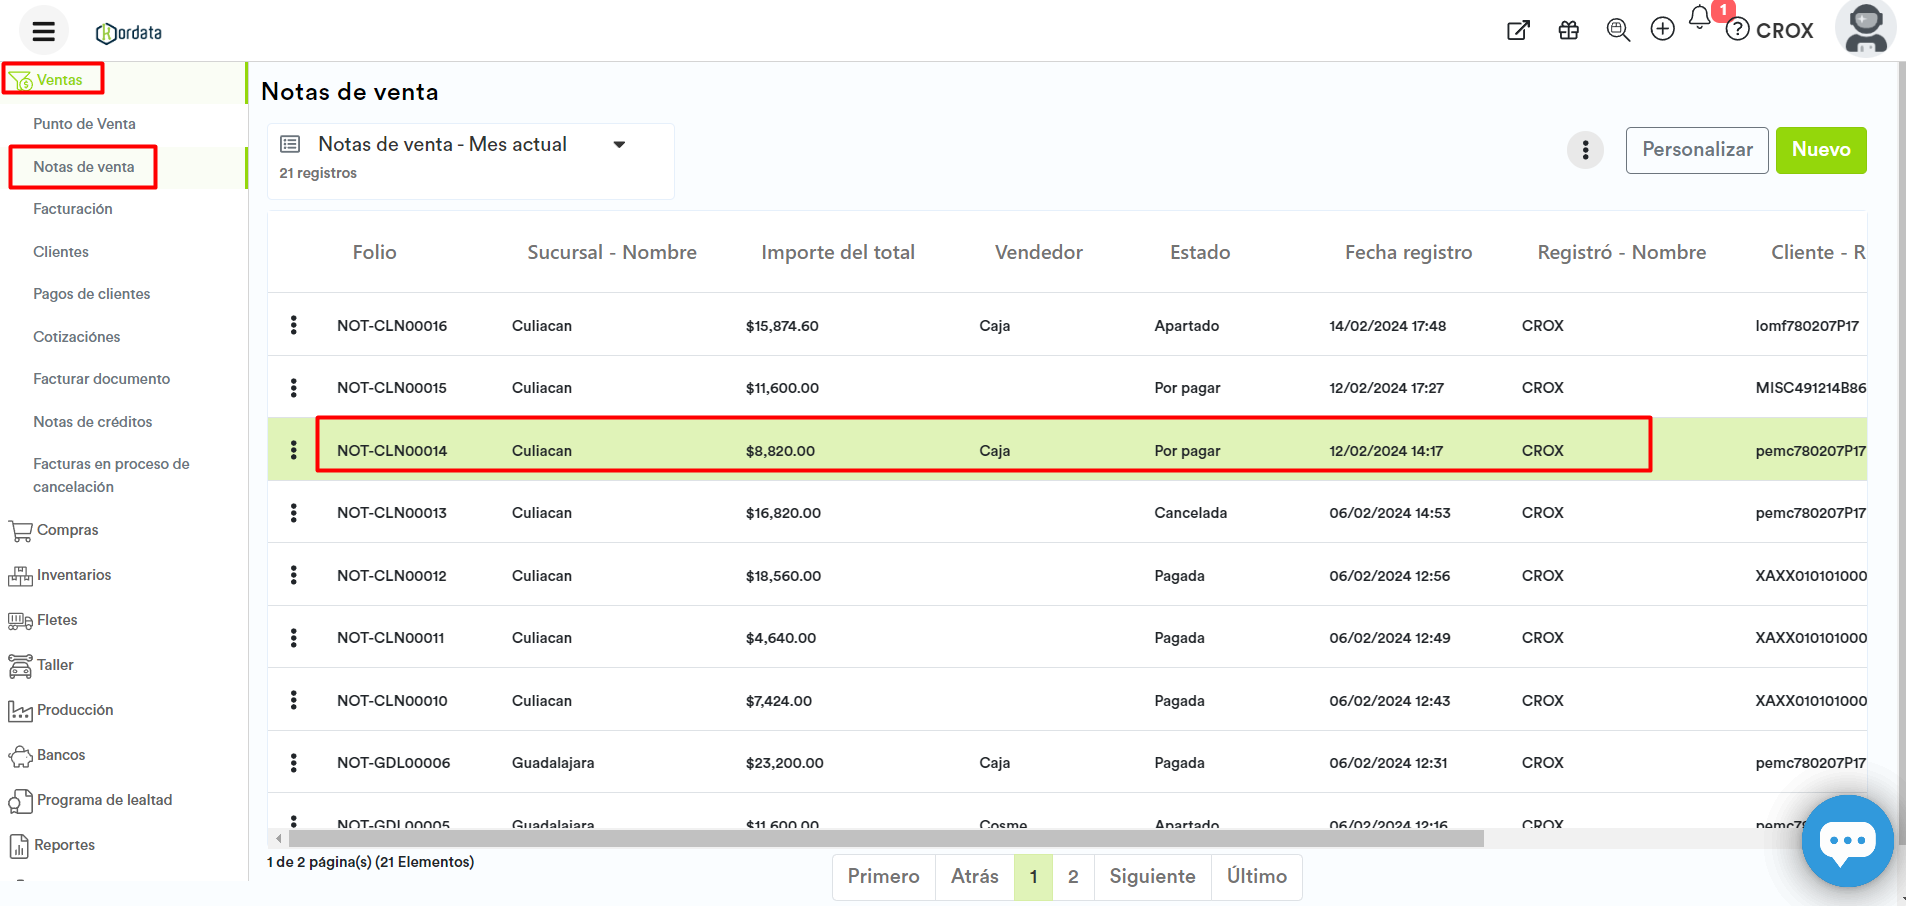Open Facturación in the sidebar
This screenshot has width=1906, height=906.
coord(73,209)
